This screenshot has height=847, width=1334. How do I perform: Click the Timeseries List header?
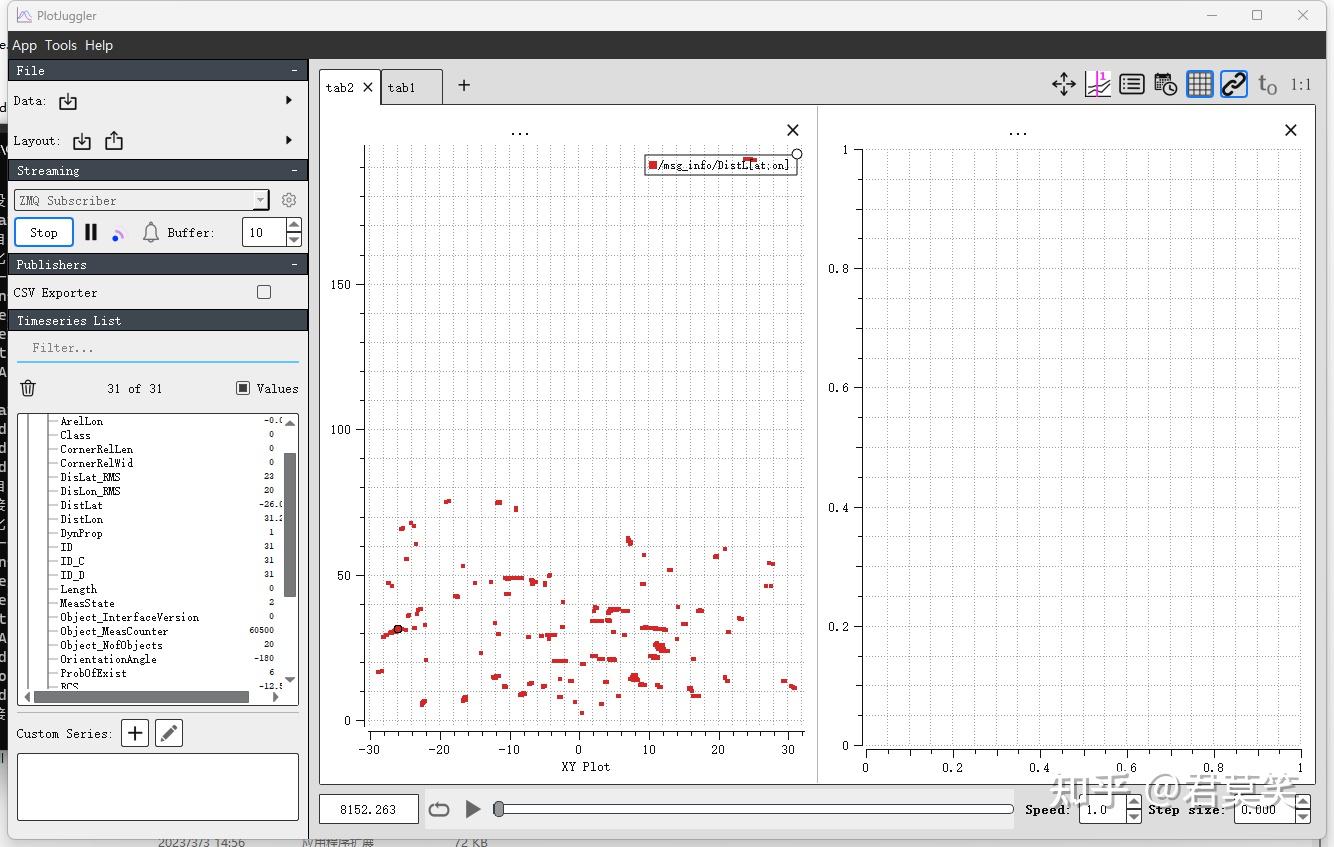click(158, 320)
